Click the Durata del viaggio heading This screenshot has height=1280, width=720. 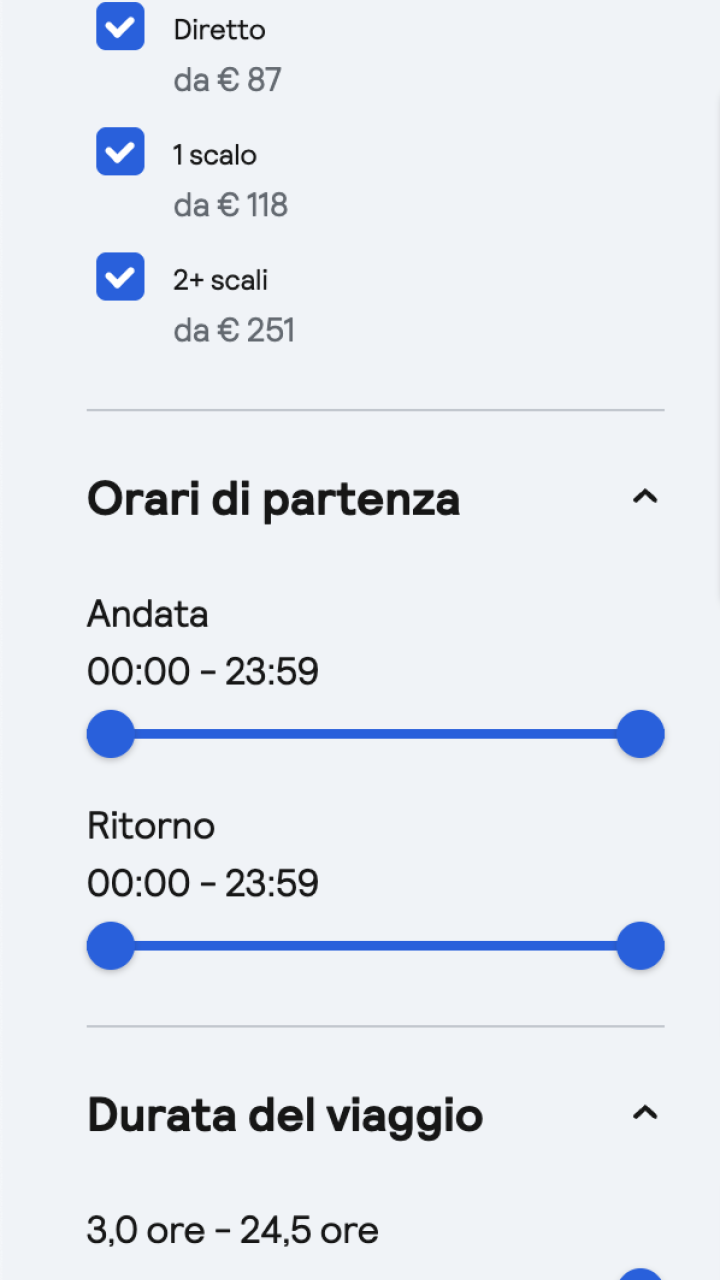click(285, 1115)
